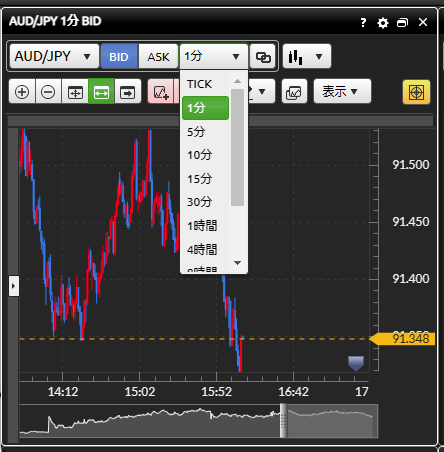444x452 pixels.
Task: Click the 14:12 time axis label
Action: point(63,392)
